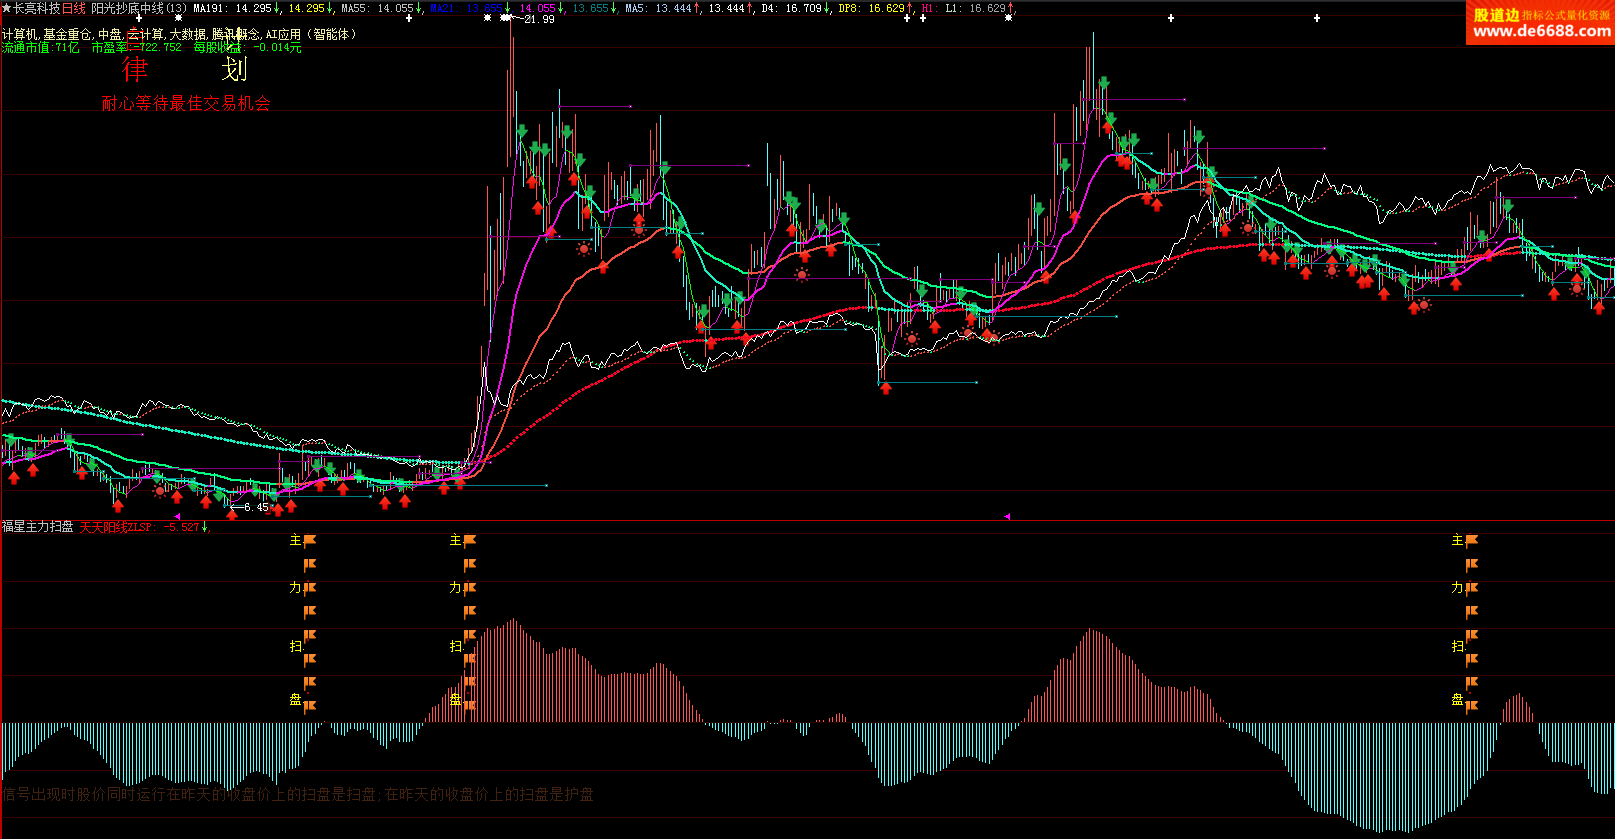Click the rightmost magenta triangle on the pane divider
Image resolution: width=1615 pixels, height=839 pixels.
1007,517
